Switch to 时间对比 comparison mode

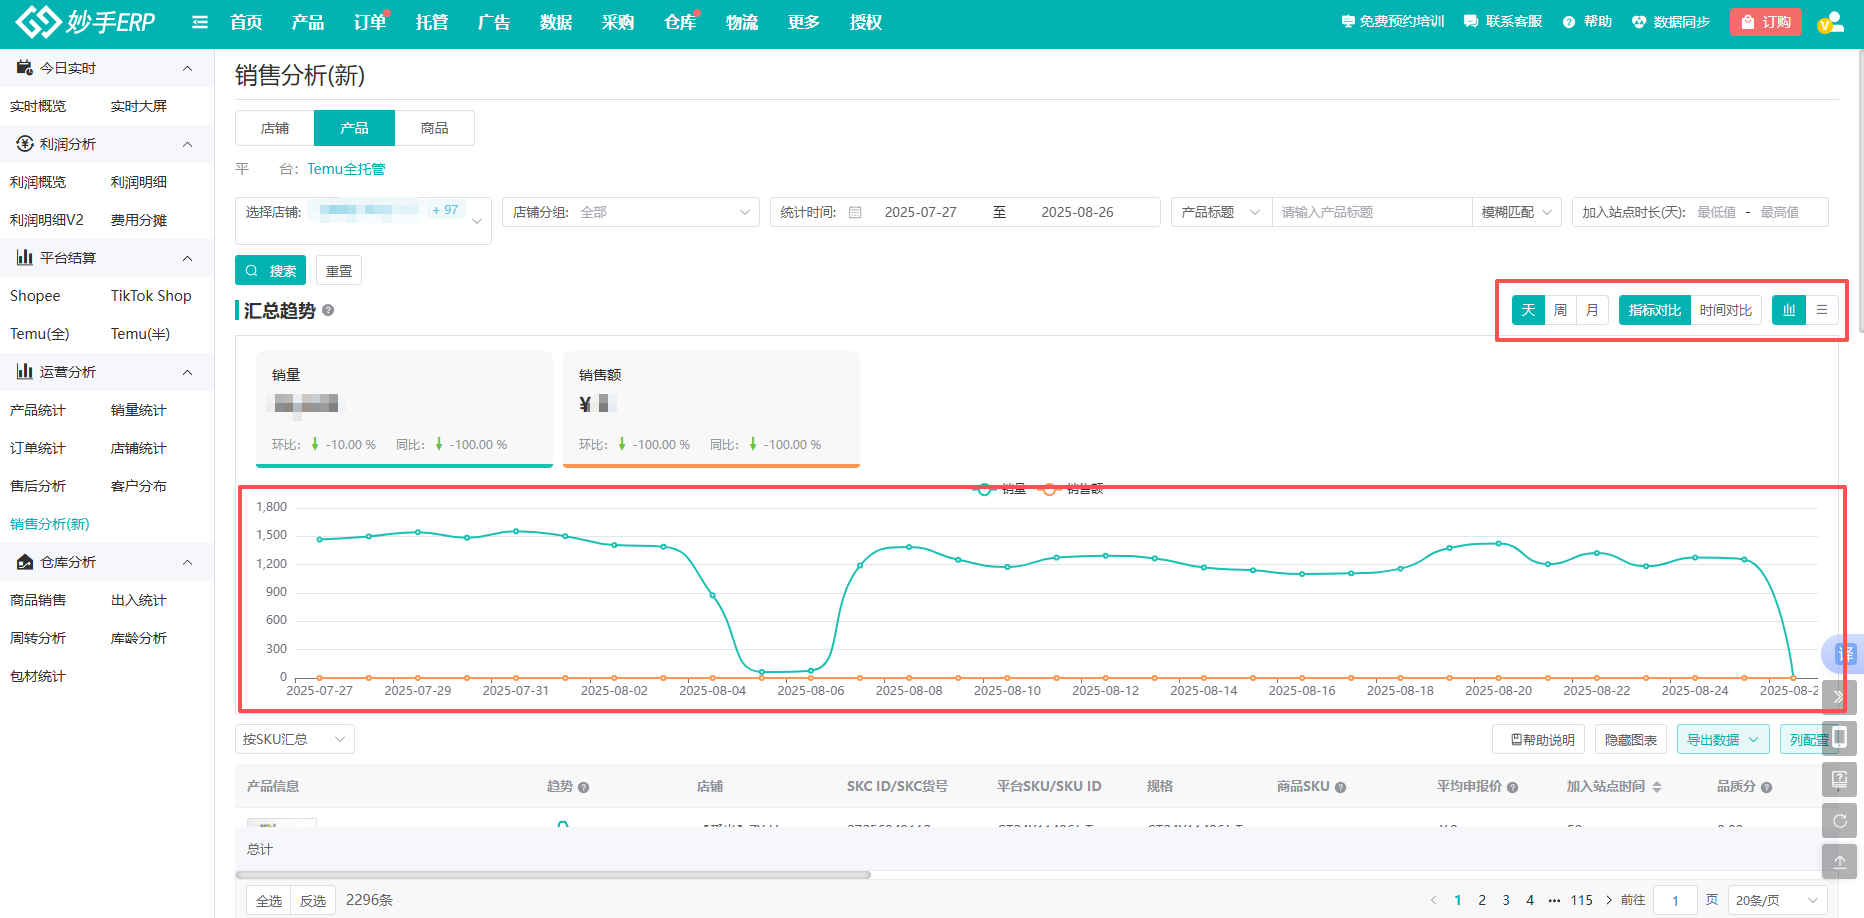pos(1725,310)
